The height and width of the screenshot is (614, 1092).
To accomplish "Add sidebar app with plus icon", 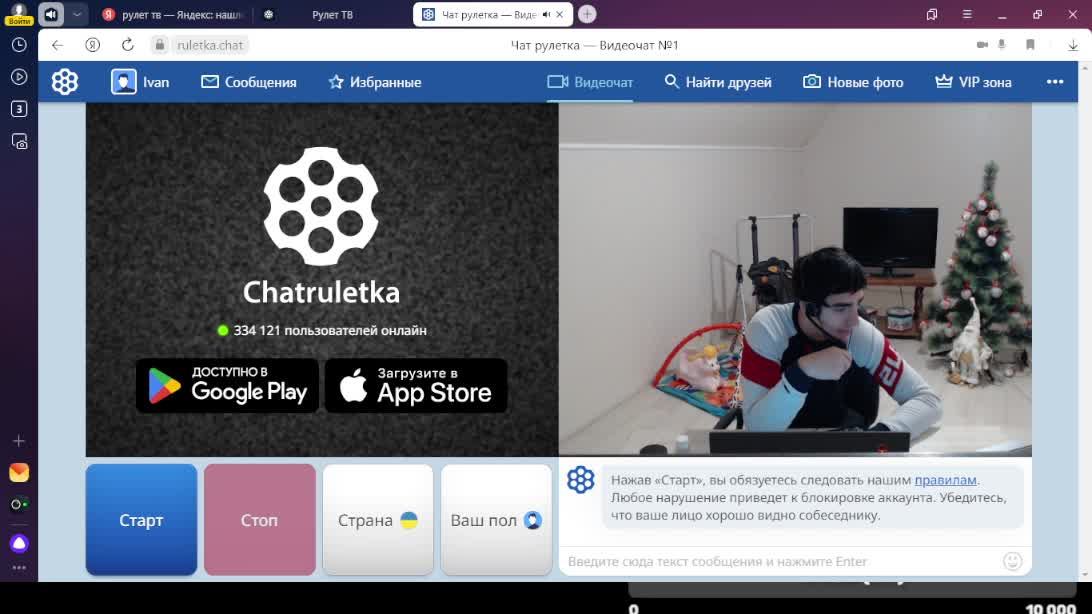I will (x=19, y=441).
